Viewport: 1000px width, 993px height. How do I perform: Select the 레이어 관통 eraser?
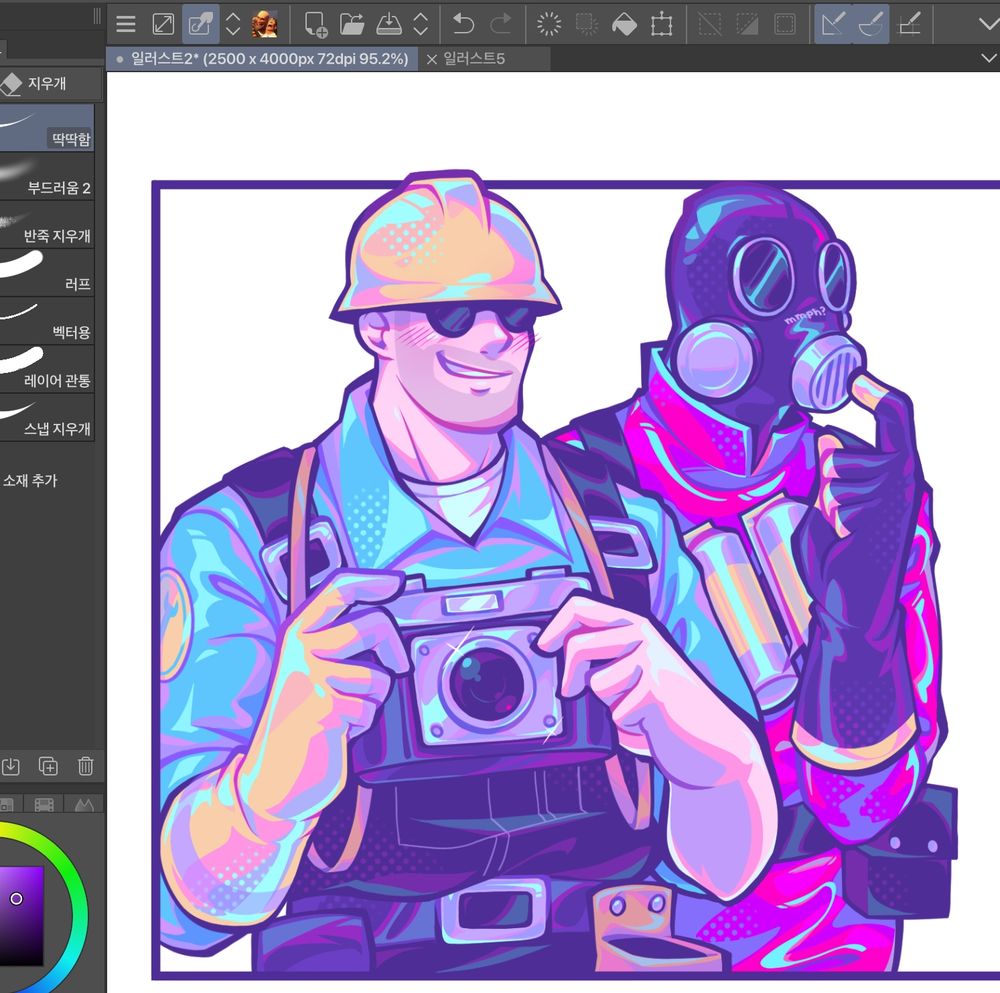click(47, 369)
